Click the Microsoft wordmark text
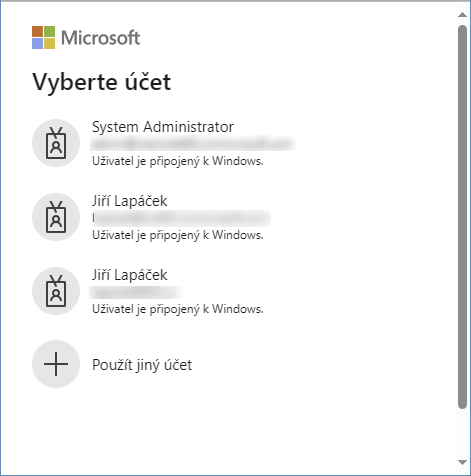The width and height of the screenshot is (471, 476). point(100,38)
